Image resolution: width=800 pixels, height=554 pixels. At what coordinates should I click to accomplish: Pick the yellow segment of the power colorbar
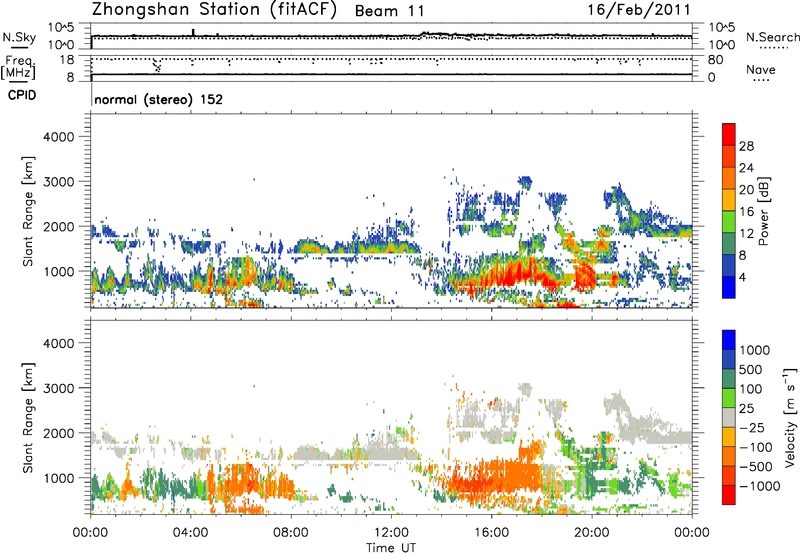click(x=729, y=200)
